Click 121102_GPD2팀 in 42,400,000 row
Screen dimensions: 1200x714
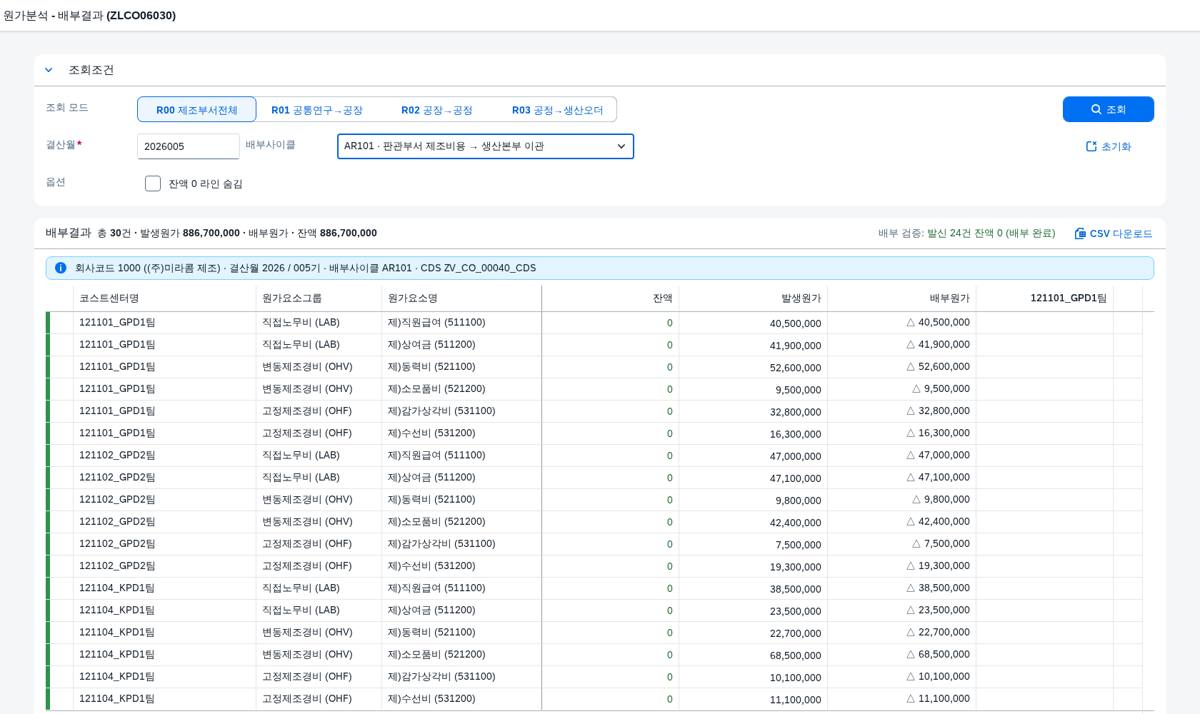(x=117, y=521)
